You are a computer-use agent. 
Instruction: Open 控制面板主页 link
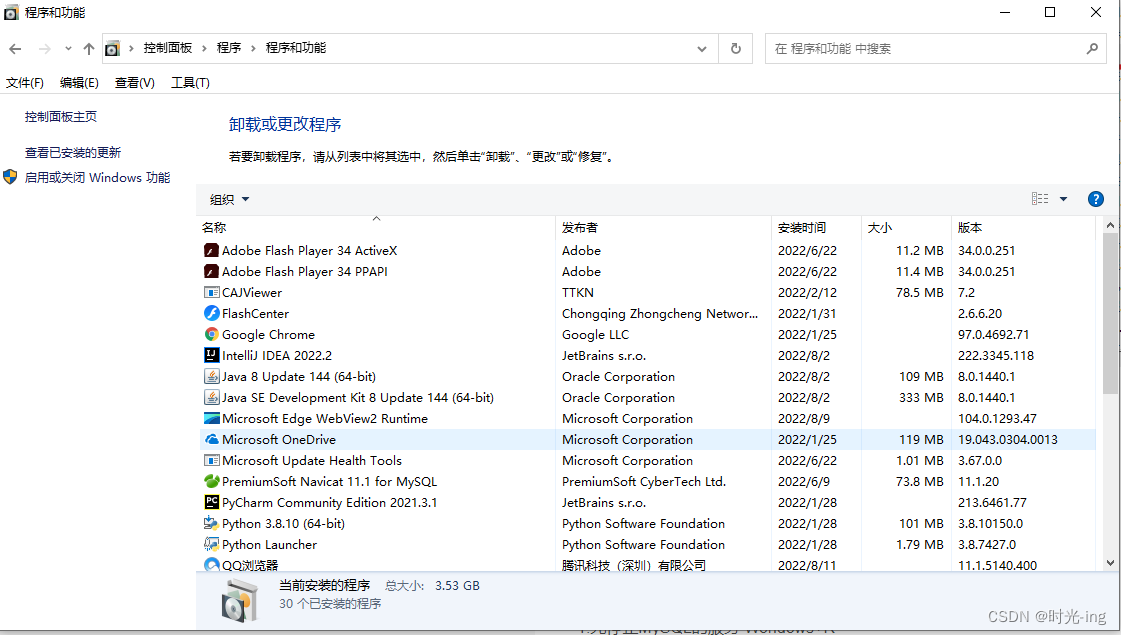coord(61,117)
